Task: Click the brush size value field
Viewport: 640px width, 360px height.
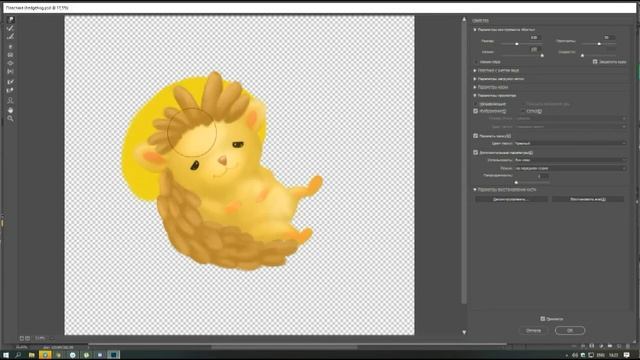Action: [x=536, y=38]
